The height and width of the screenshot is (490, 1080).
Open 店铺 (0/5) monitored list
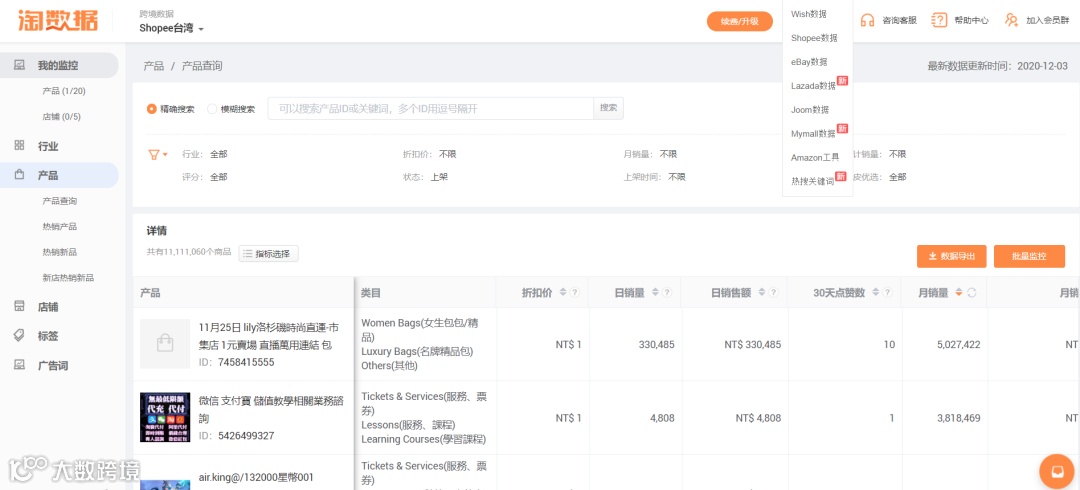61,116
